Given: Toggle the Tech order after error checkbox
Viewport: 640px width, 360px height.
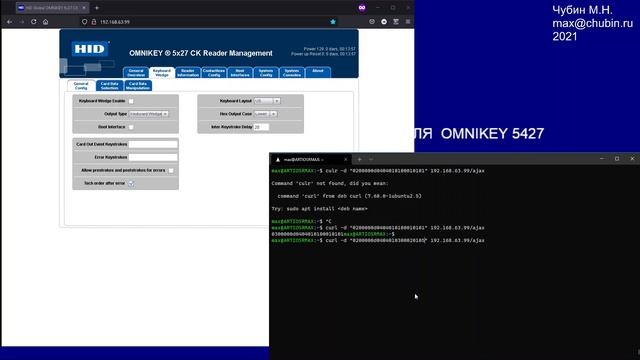Looking at the screenshot, I should coord(131,183).
